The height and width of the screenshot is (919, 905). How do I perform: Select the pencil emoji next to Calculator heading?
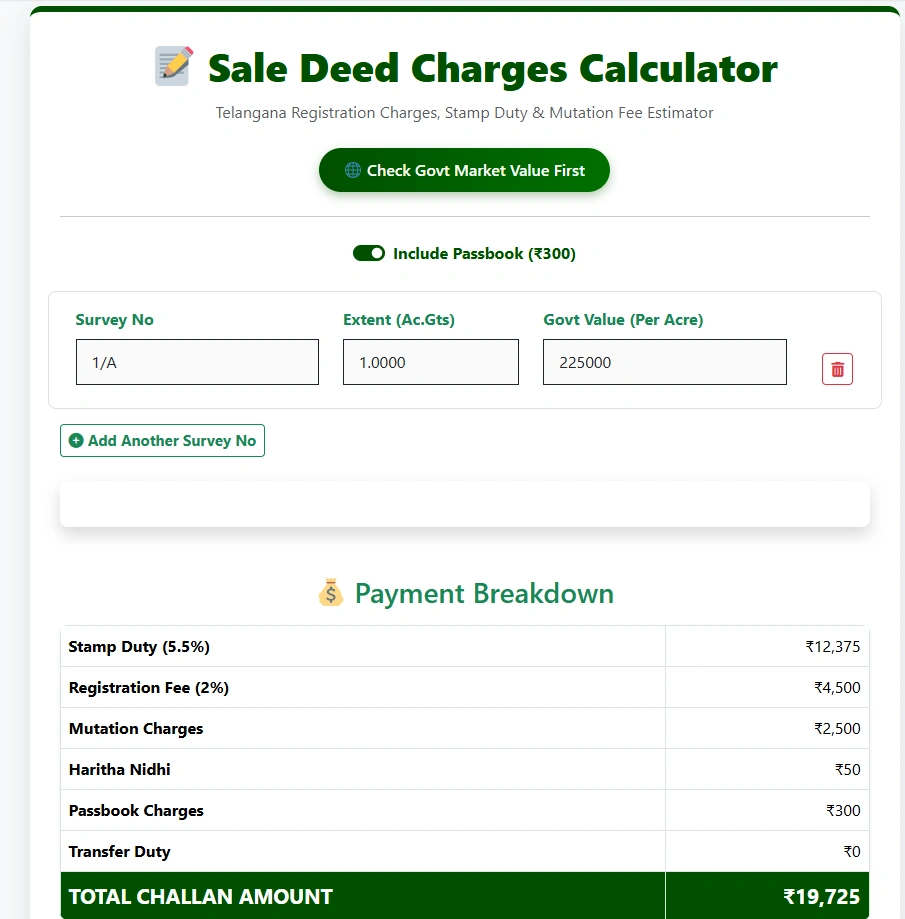click(x=170, y=65)
